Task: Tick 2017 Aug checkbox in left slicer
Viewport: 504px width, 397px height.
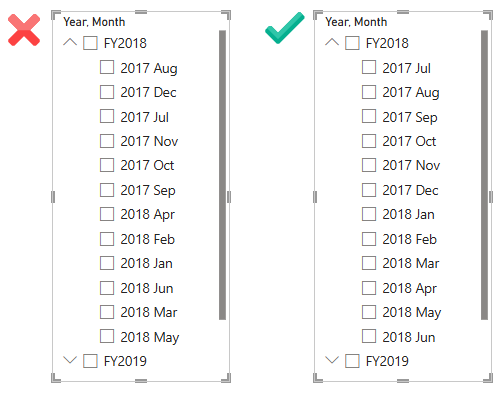Action: pos(107,67)
